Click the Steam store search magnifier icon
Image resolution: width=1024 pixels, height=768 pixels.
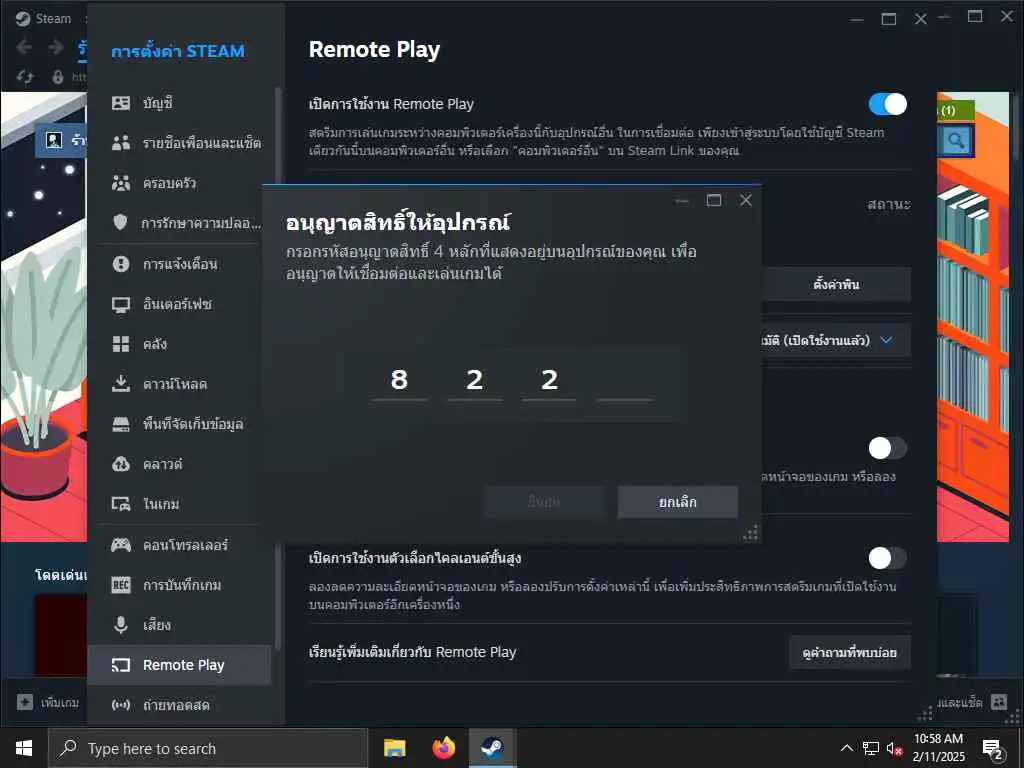click(956, 140)
